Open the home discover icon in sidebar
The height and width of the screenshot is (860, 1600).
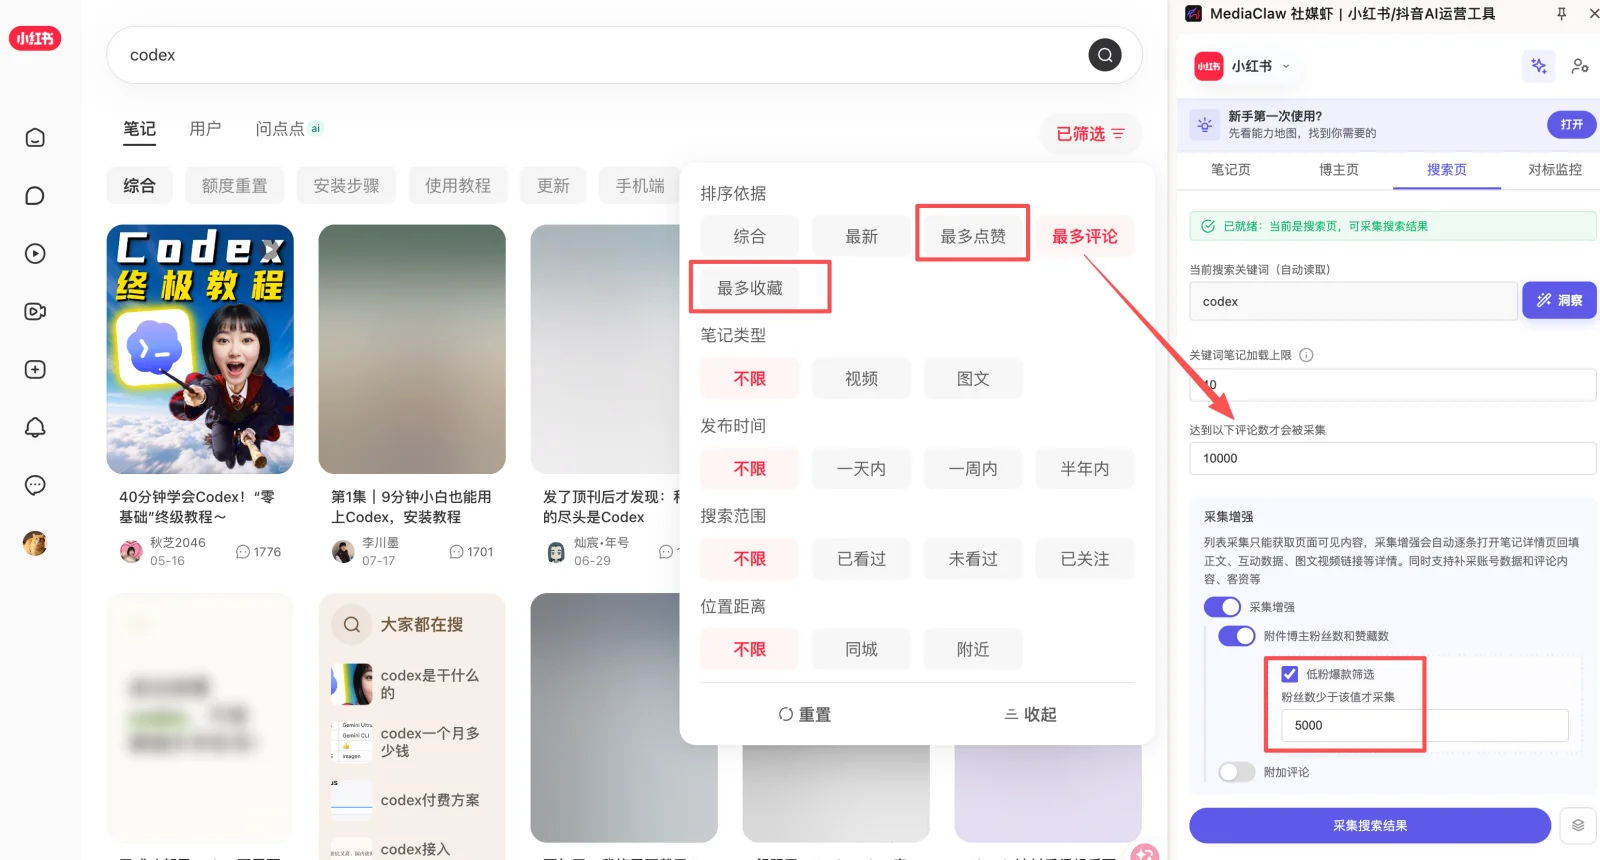[35, 138]
